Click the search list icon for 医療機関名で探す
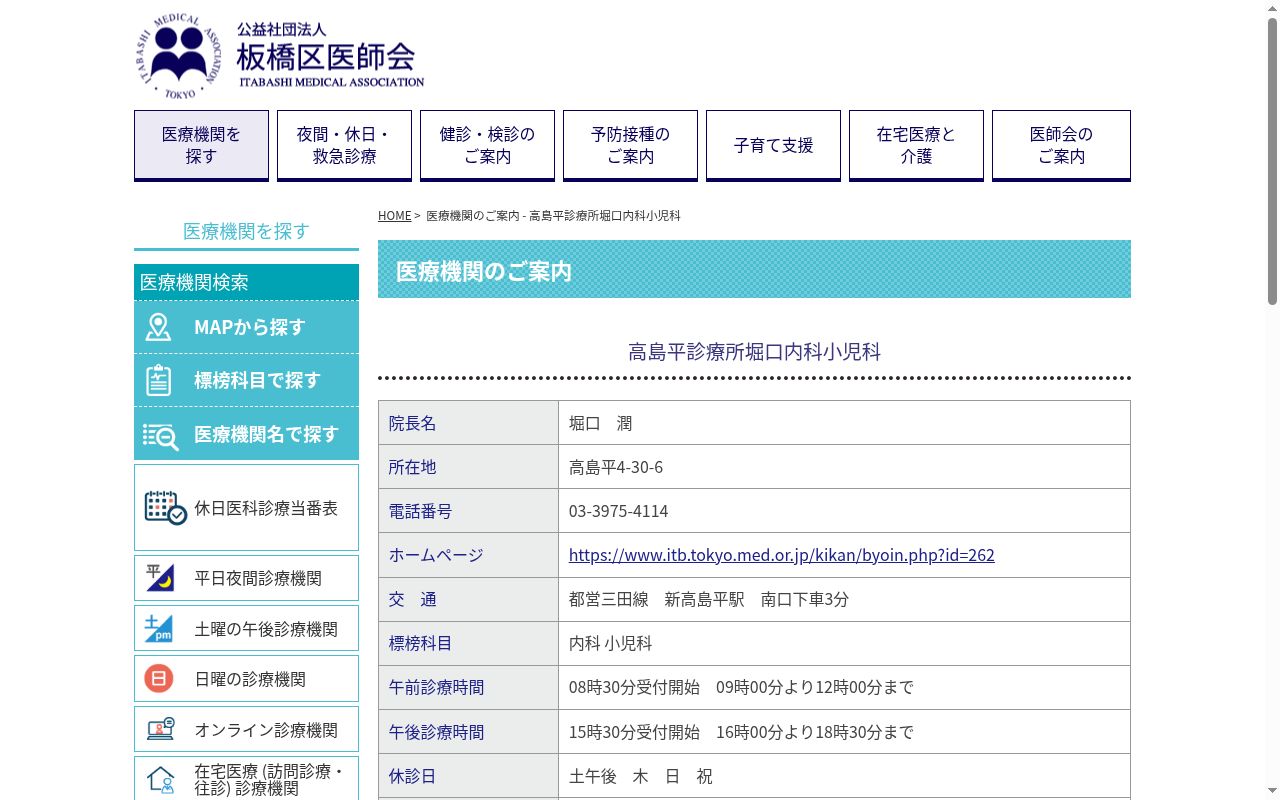 tap(160, 435)
